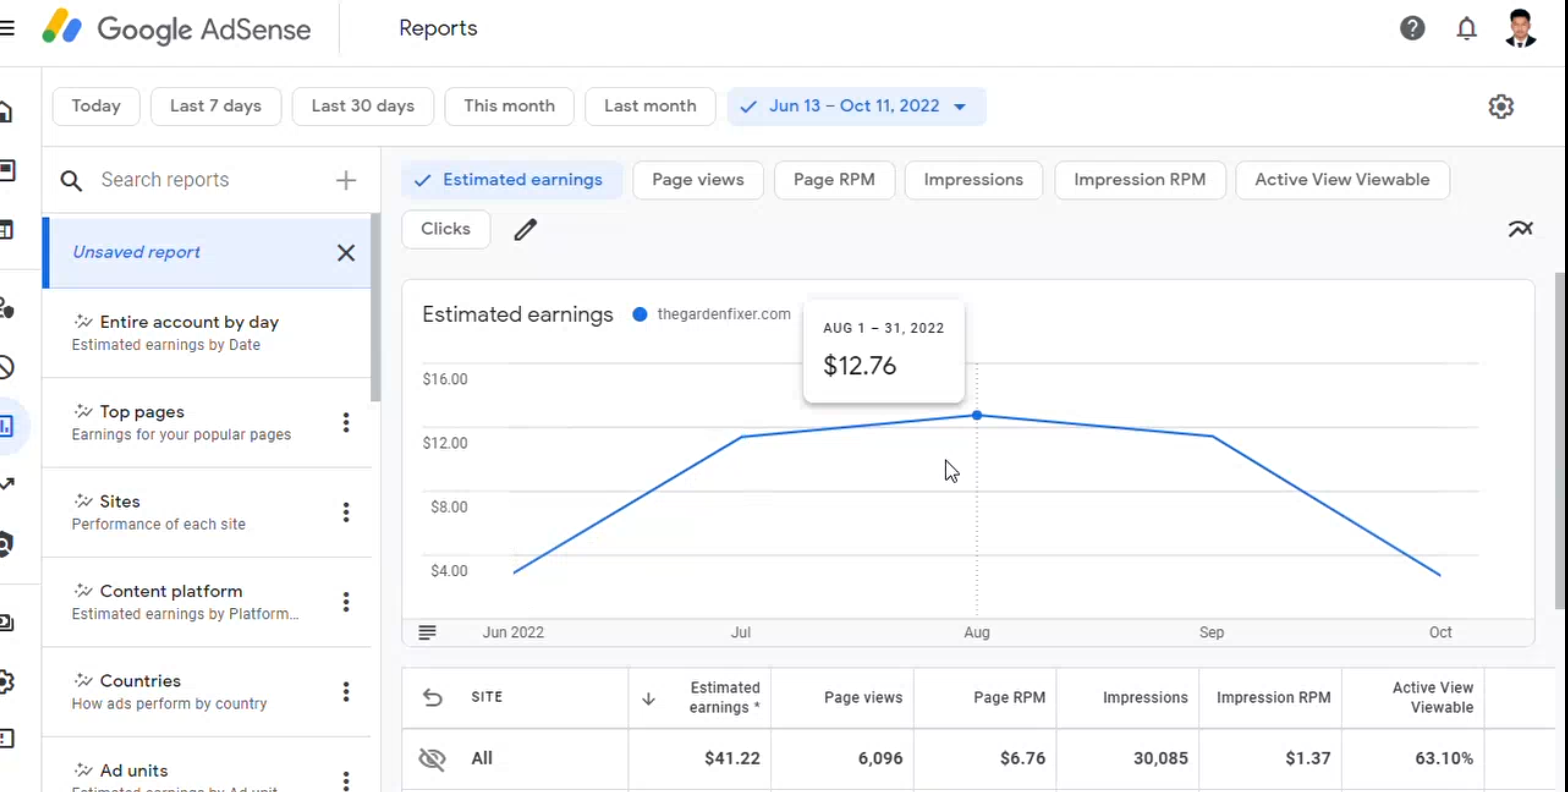Toggle chart type trend icon

click(x=1520, y=229)
